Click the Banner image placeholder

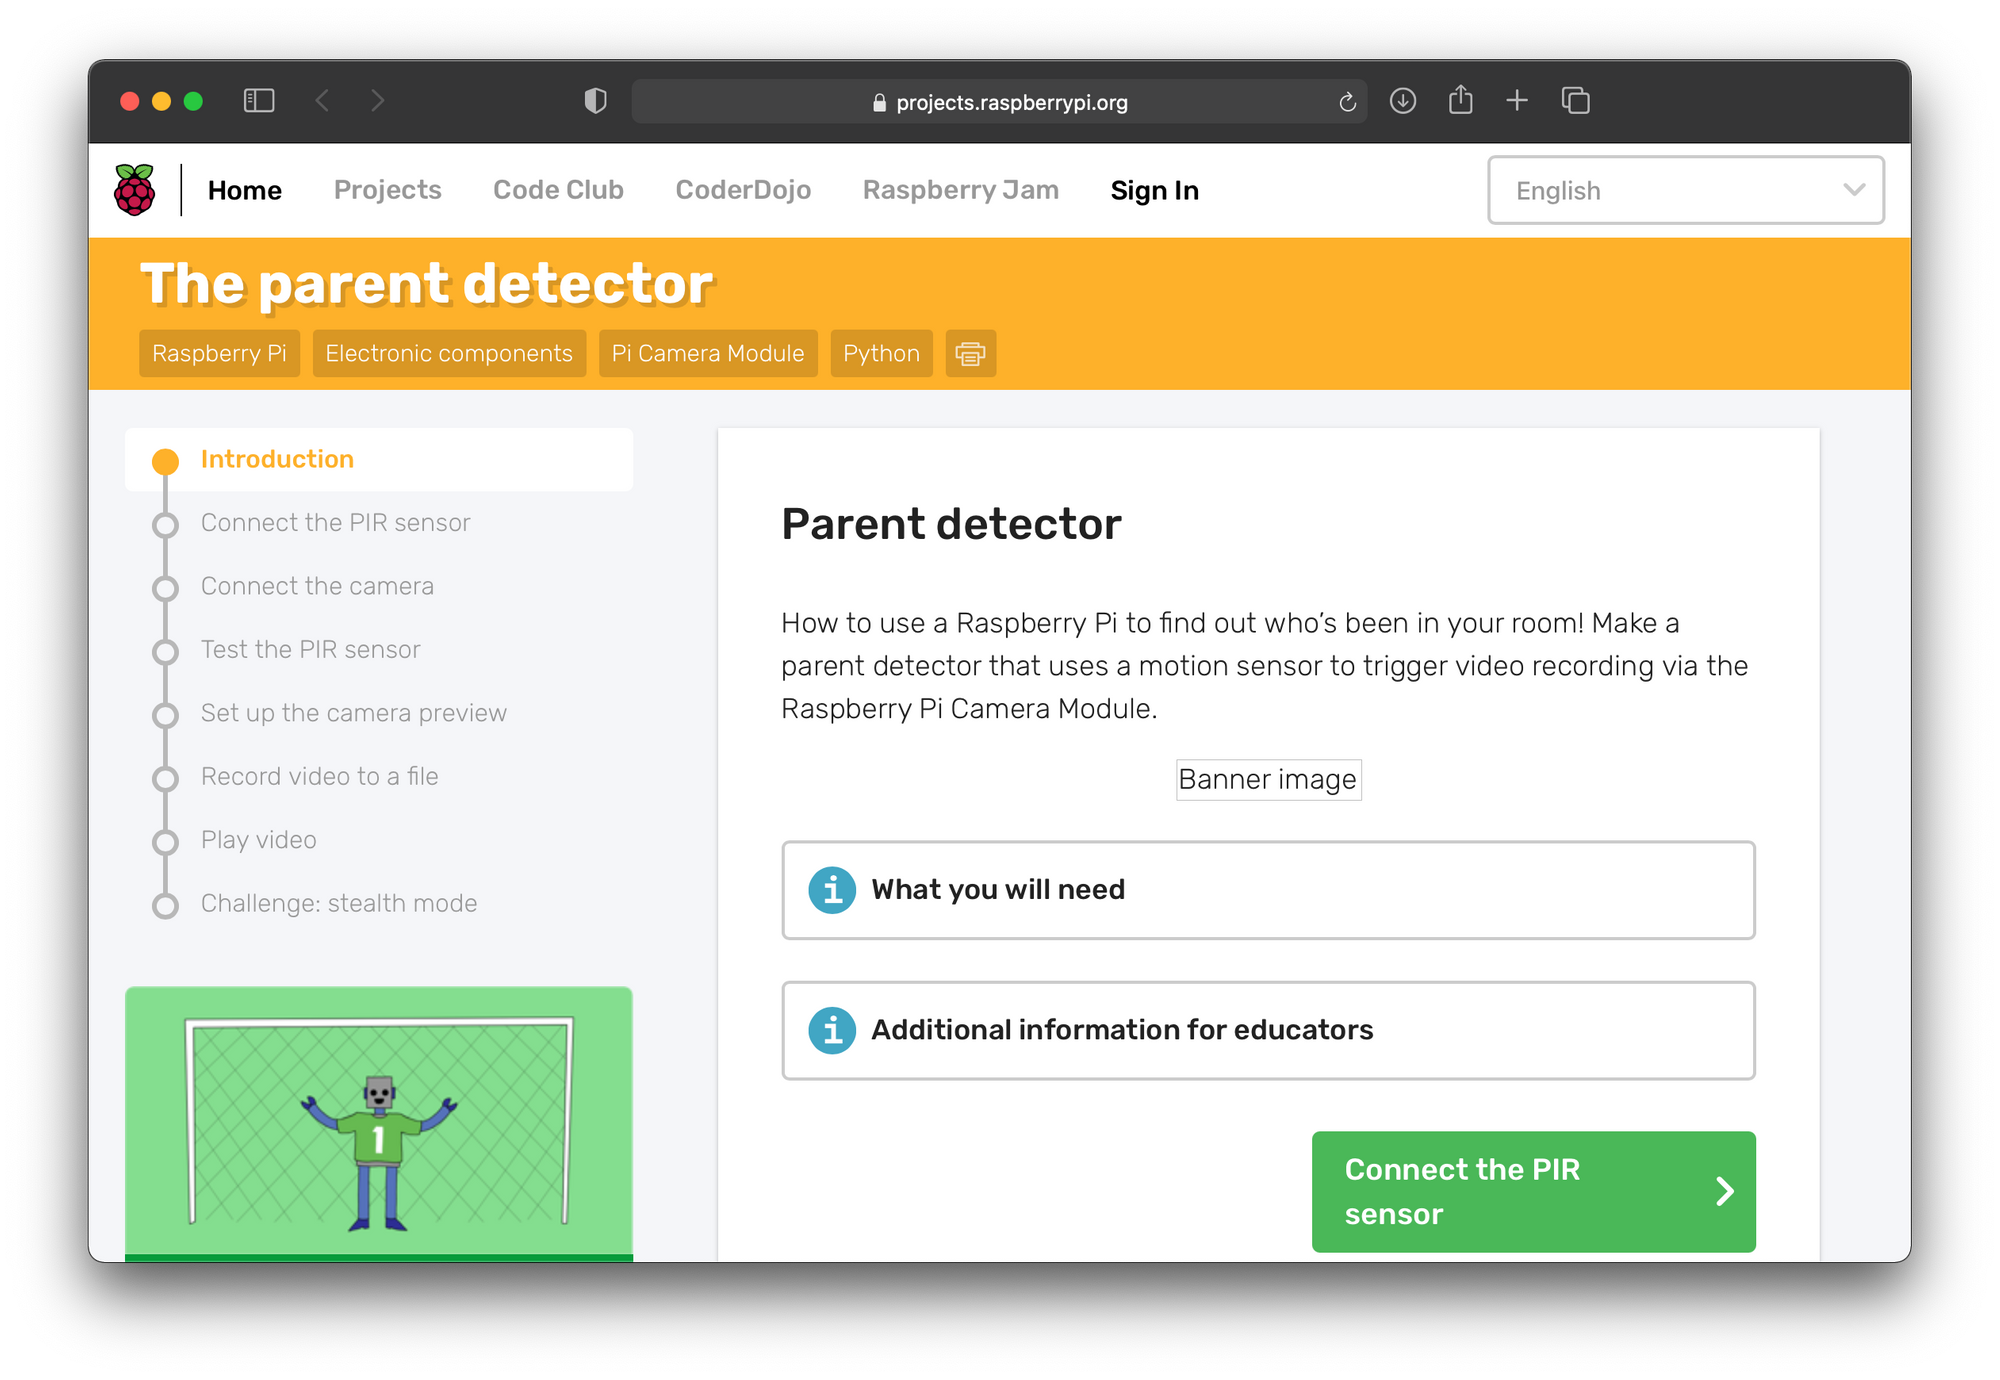[x=1268, y=779]
